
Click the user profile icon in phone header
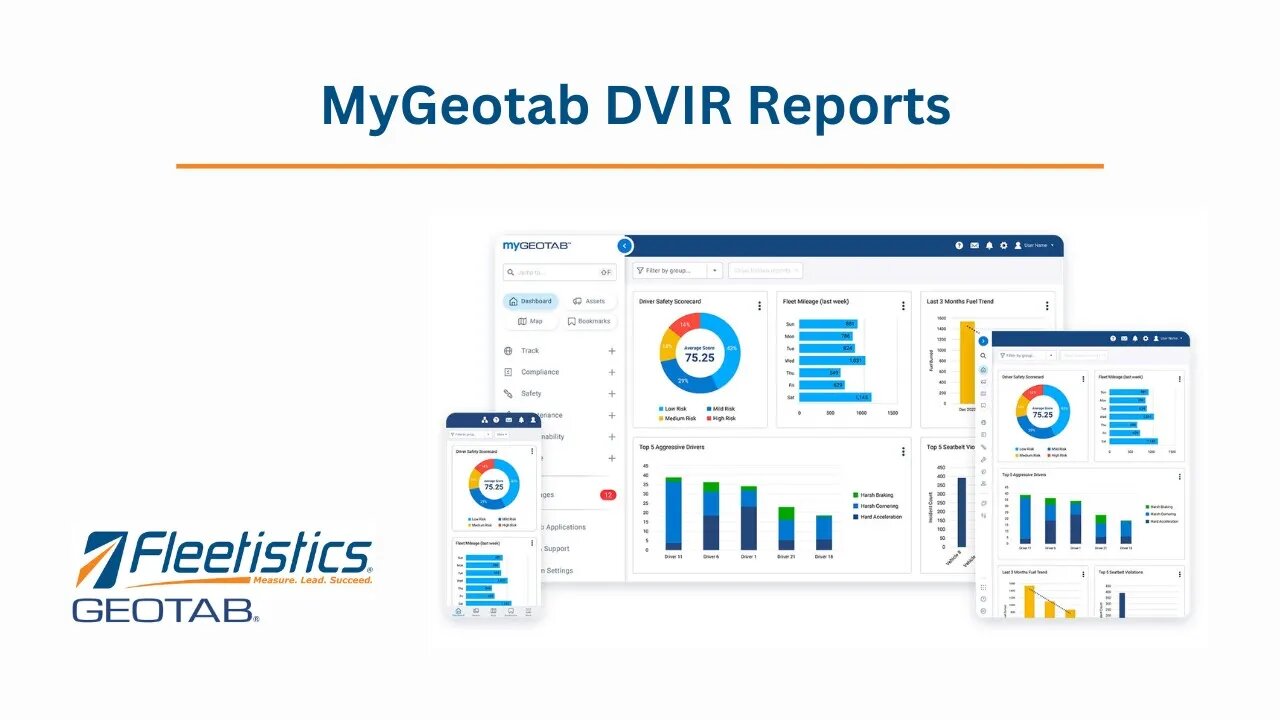pos(532,420)
